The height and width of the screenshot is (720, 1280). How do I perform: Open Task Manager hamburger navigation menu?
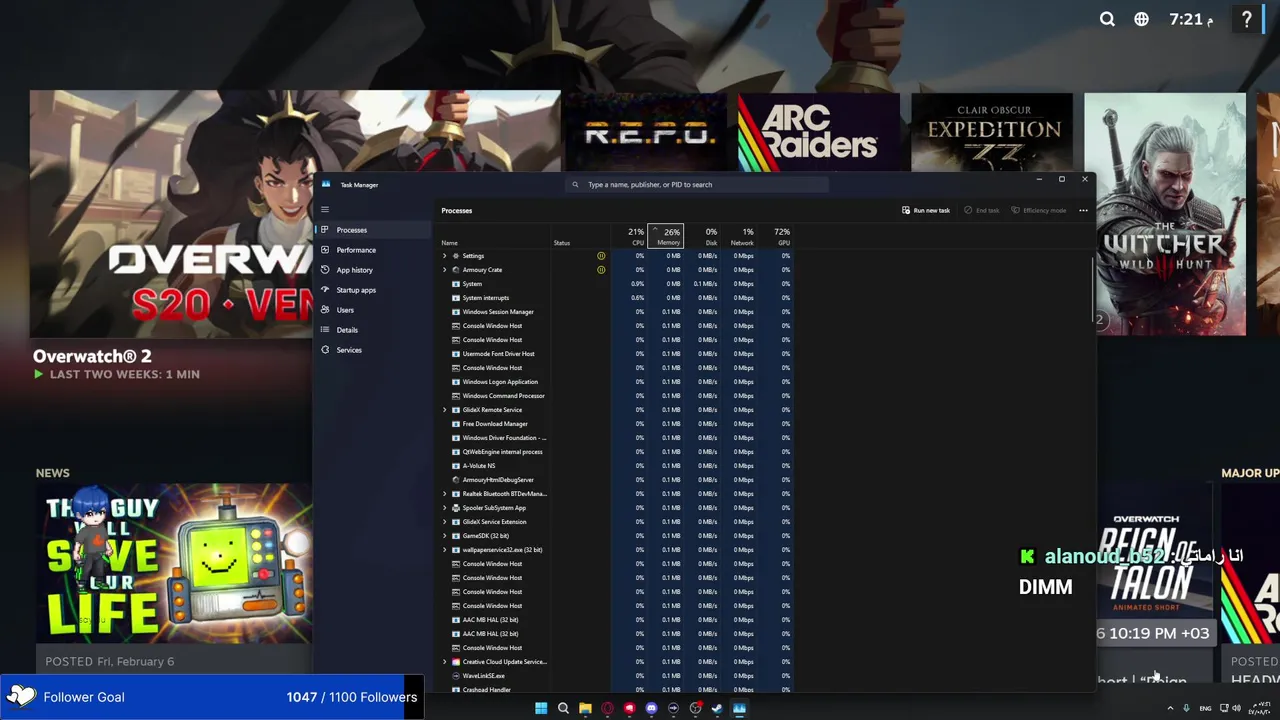(324, 210)
